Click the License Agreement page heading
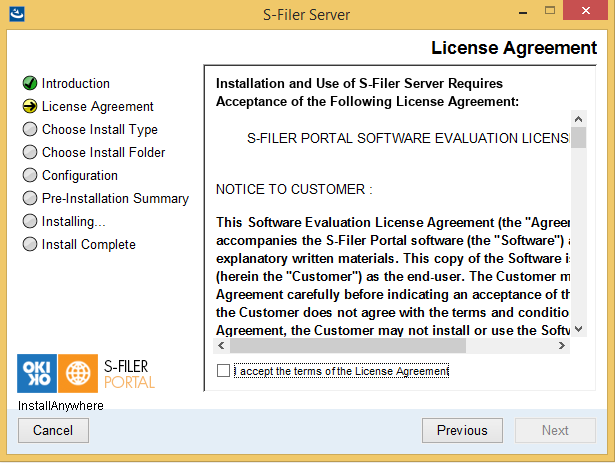The image size is (615, 463). tap(514, 48)
